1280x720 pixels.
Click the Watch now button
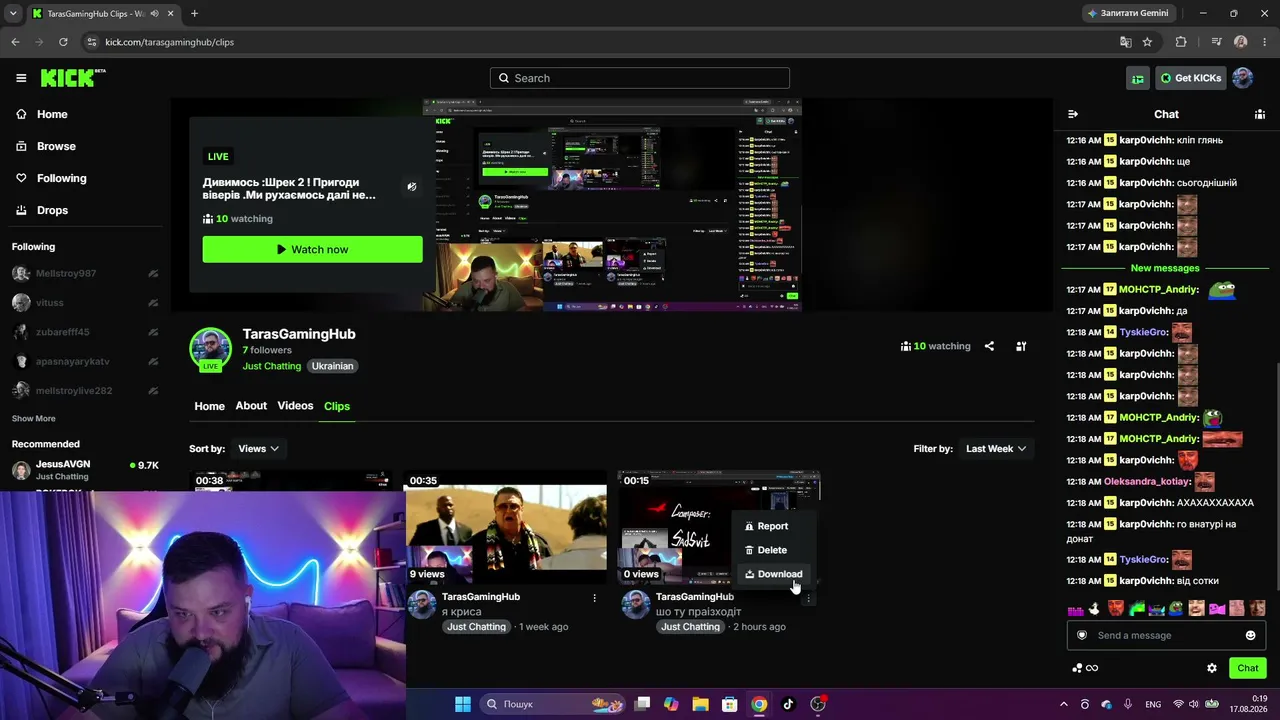pos(312,249)
